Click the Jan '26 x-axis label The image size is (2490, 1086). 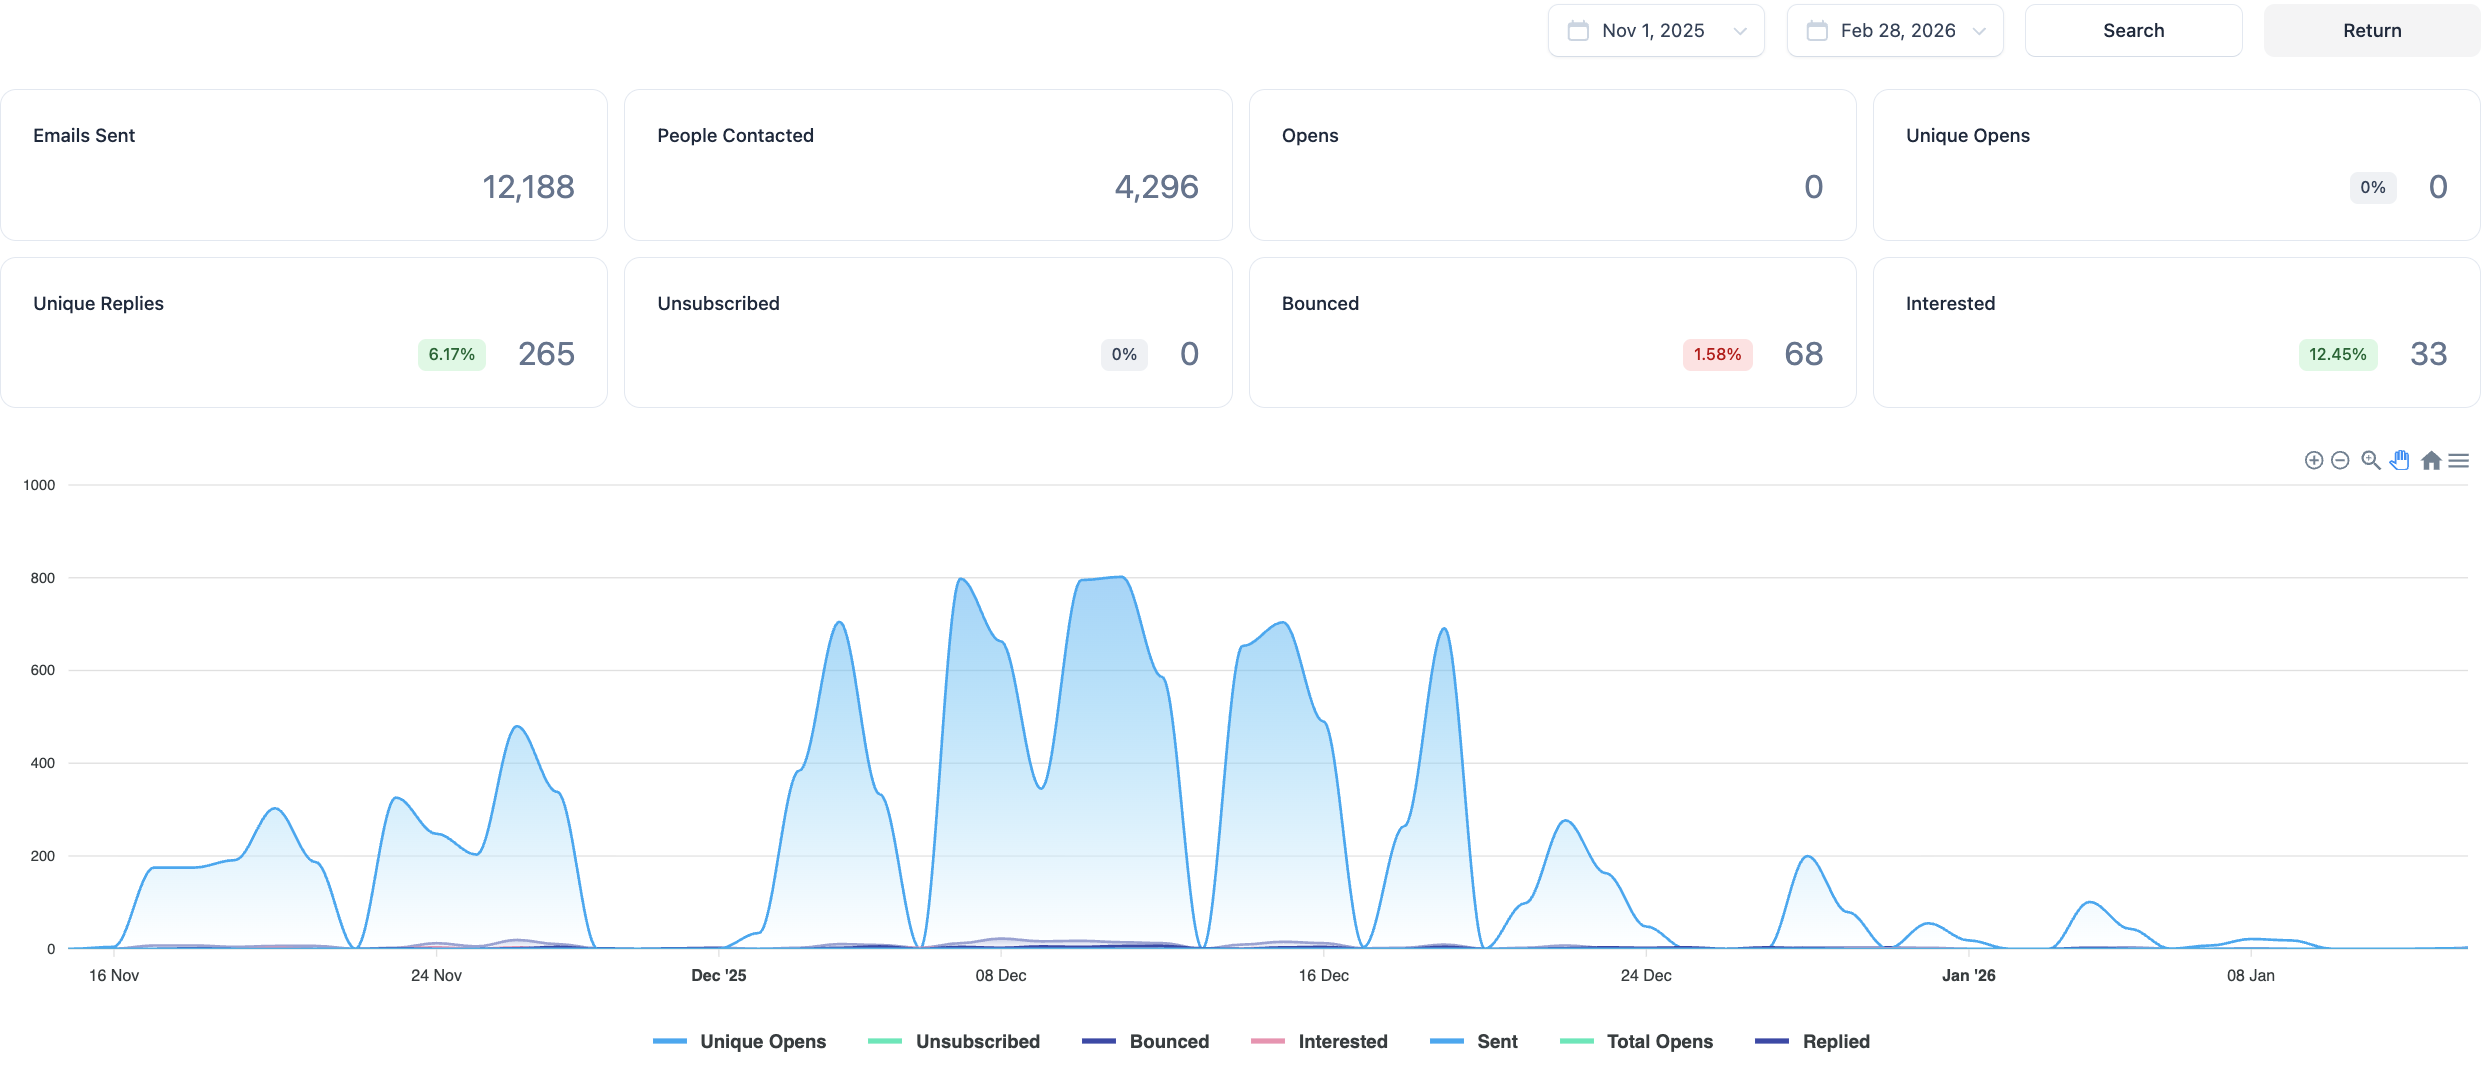(1968, 975)
